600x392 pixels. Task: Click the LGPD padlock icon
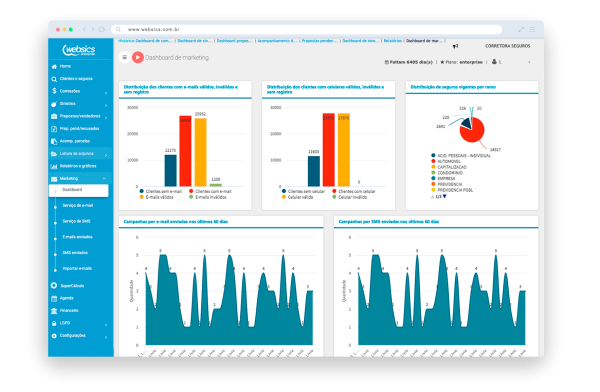tap(54, 323)
